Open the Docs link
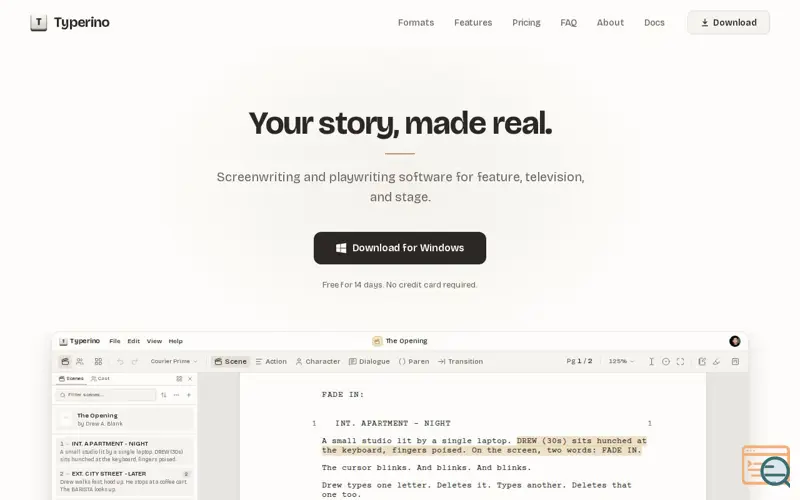Screen dimensions: 800x500 (x=654, y=22)
